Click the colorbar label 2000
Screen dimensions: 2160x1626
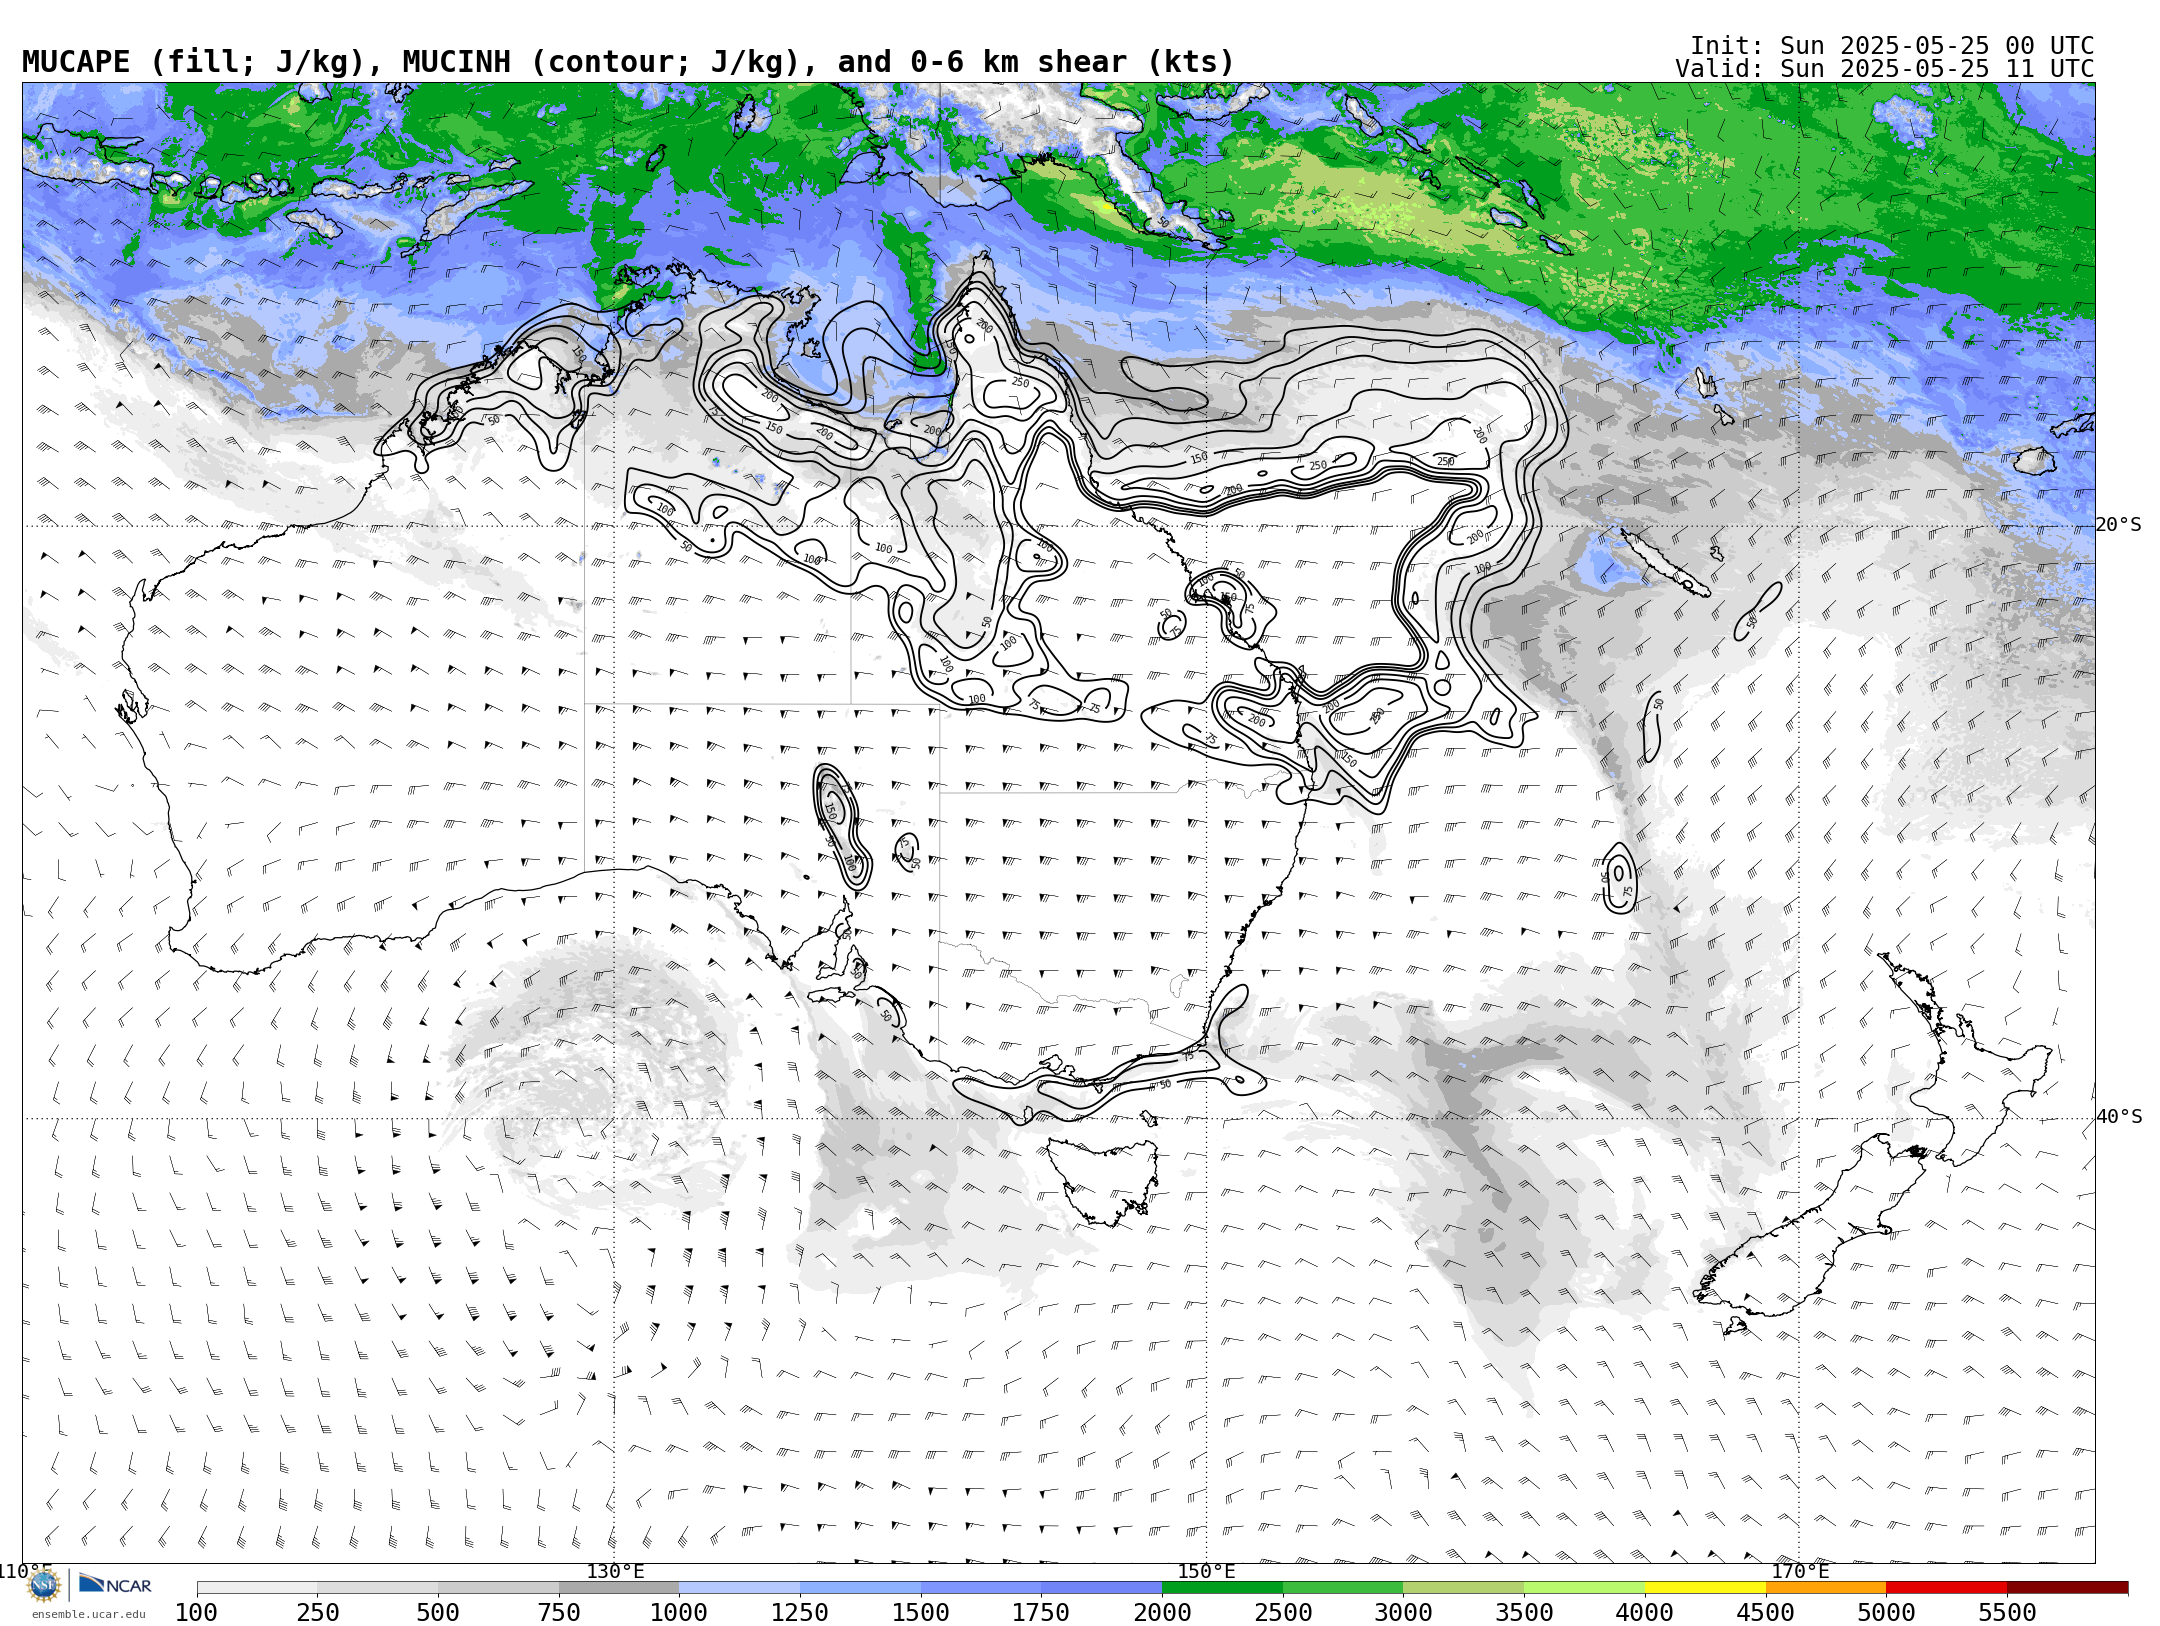1162,1612
